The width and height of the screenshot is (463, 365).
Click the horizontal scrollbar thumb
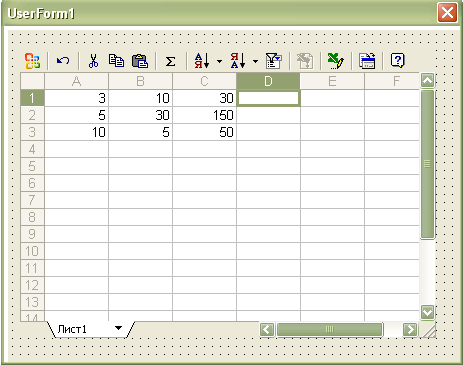click(x=329, y=330)
